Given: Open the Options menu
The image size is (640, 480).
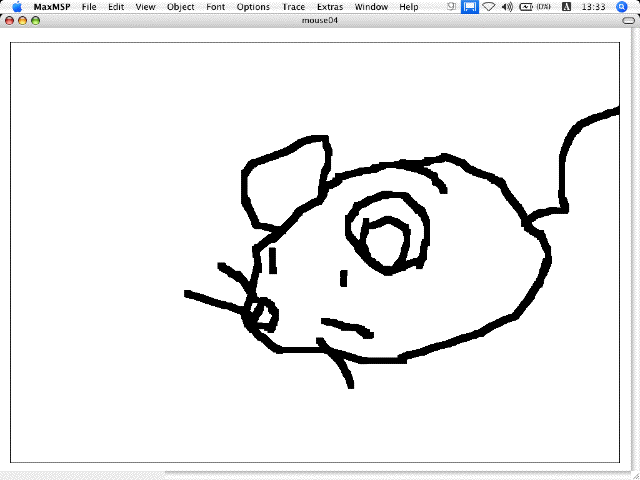Looking at the screenshot, I should [x=253, y=7].
